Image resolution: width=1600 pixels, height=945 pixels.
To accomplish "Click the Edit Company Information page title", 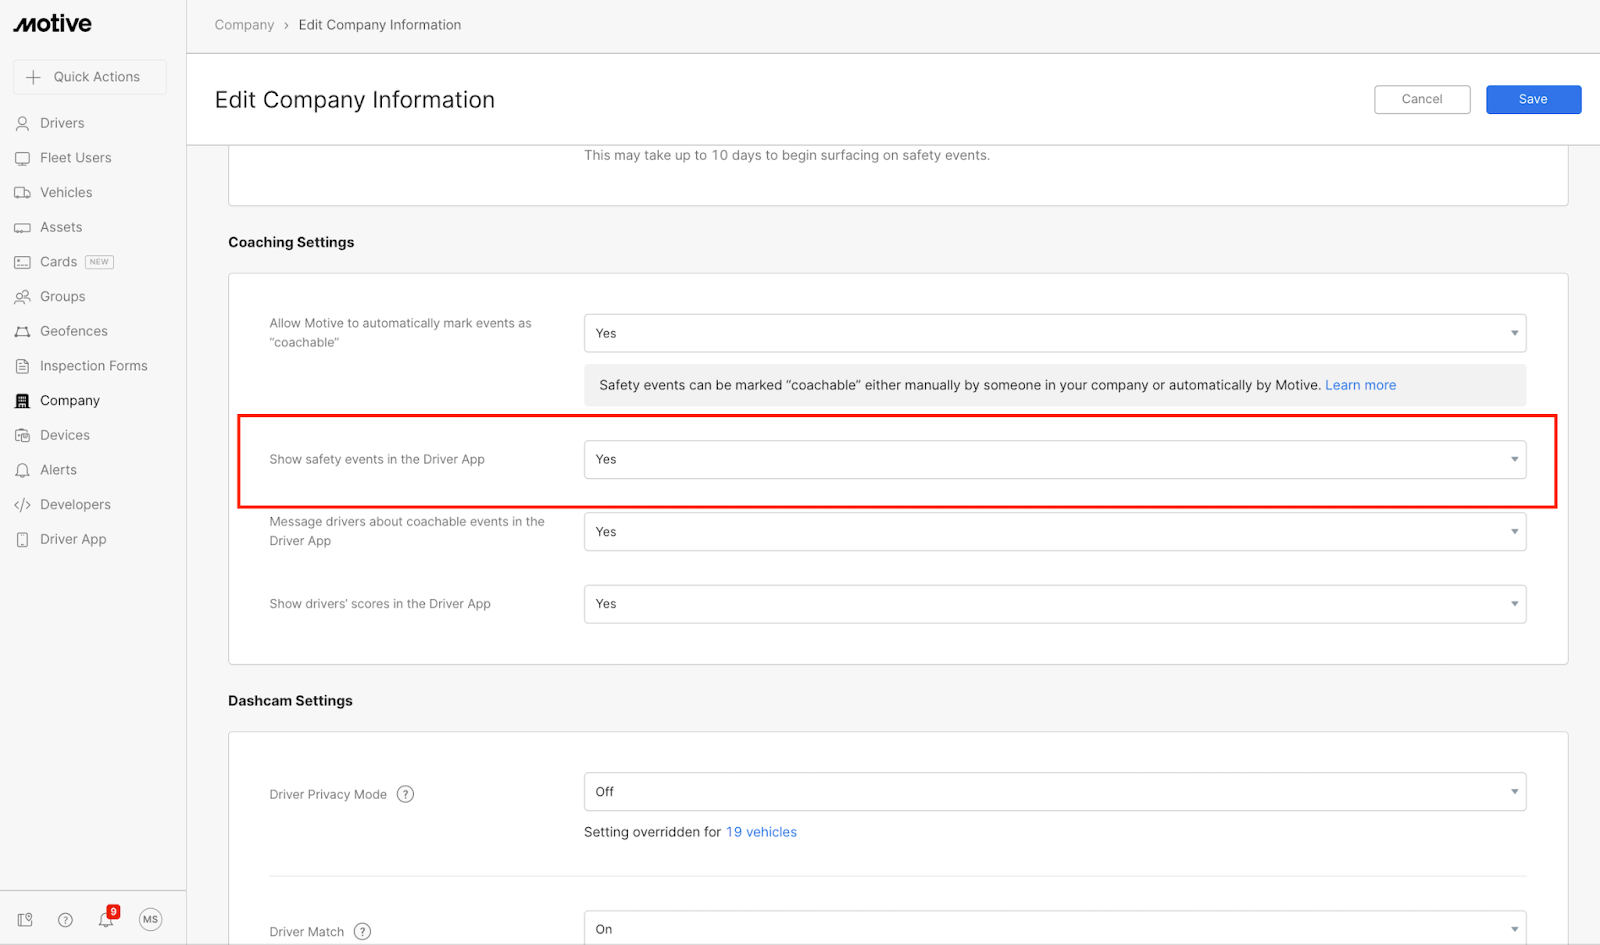I will [355, 100].
